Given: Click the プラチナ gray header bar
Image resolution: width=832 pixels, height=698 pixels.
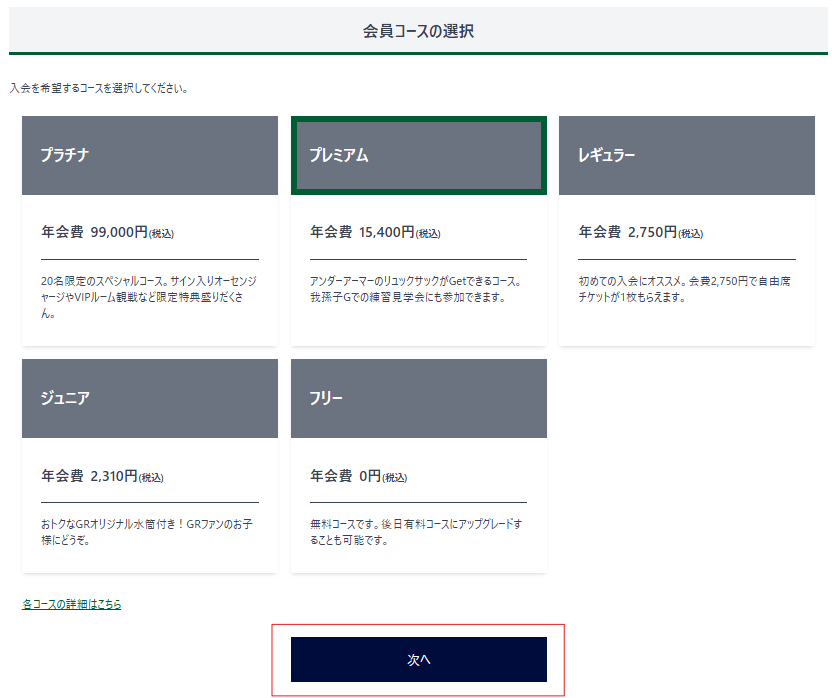Looking at the screenshot, I should click(149, 155).
